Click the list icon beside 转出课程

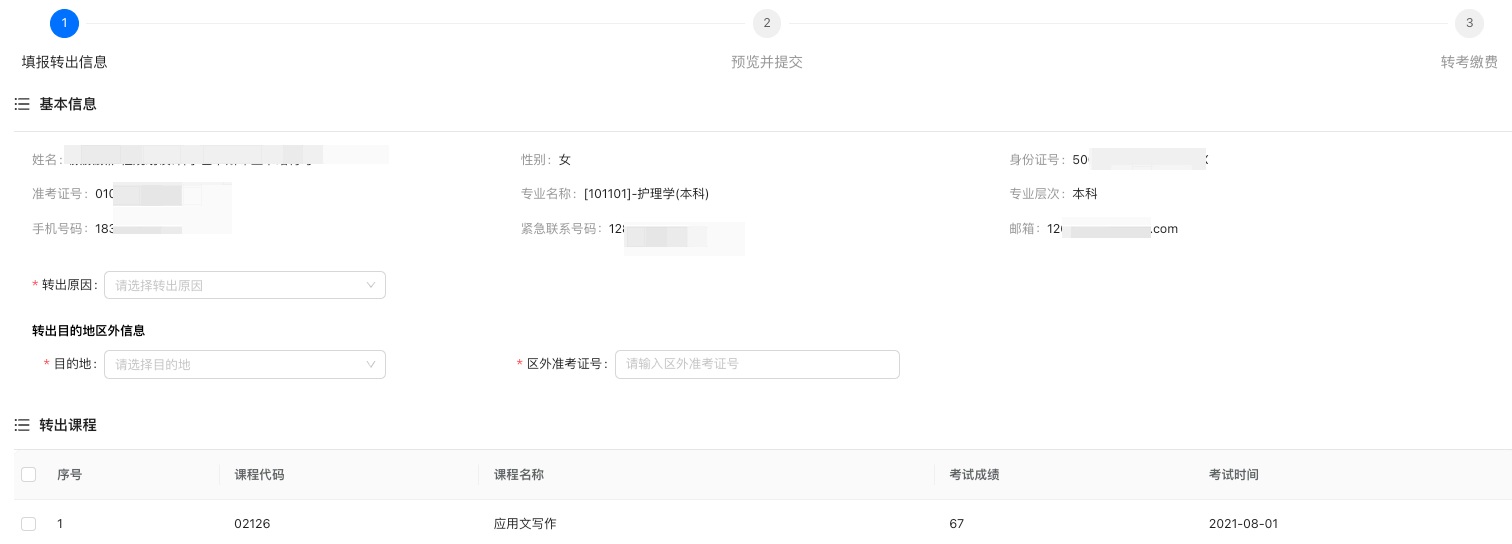coord(22,425)
